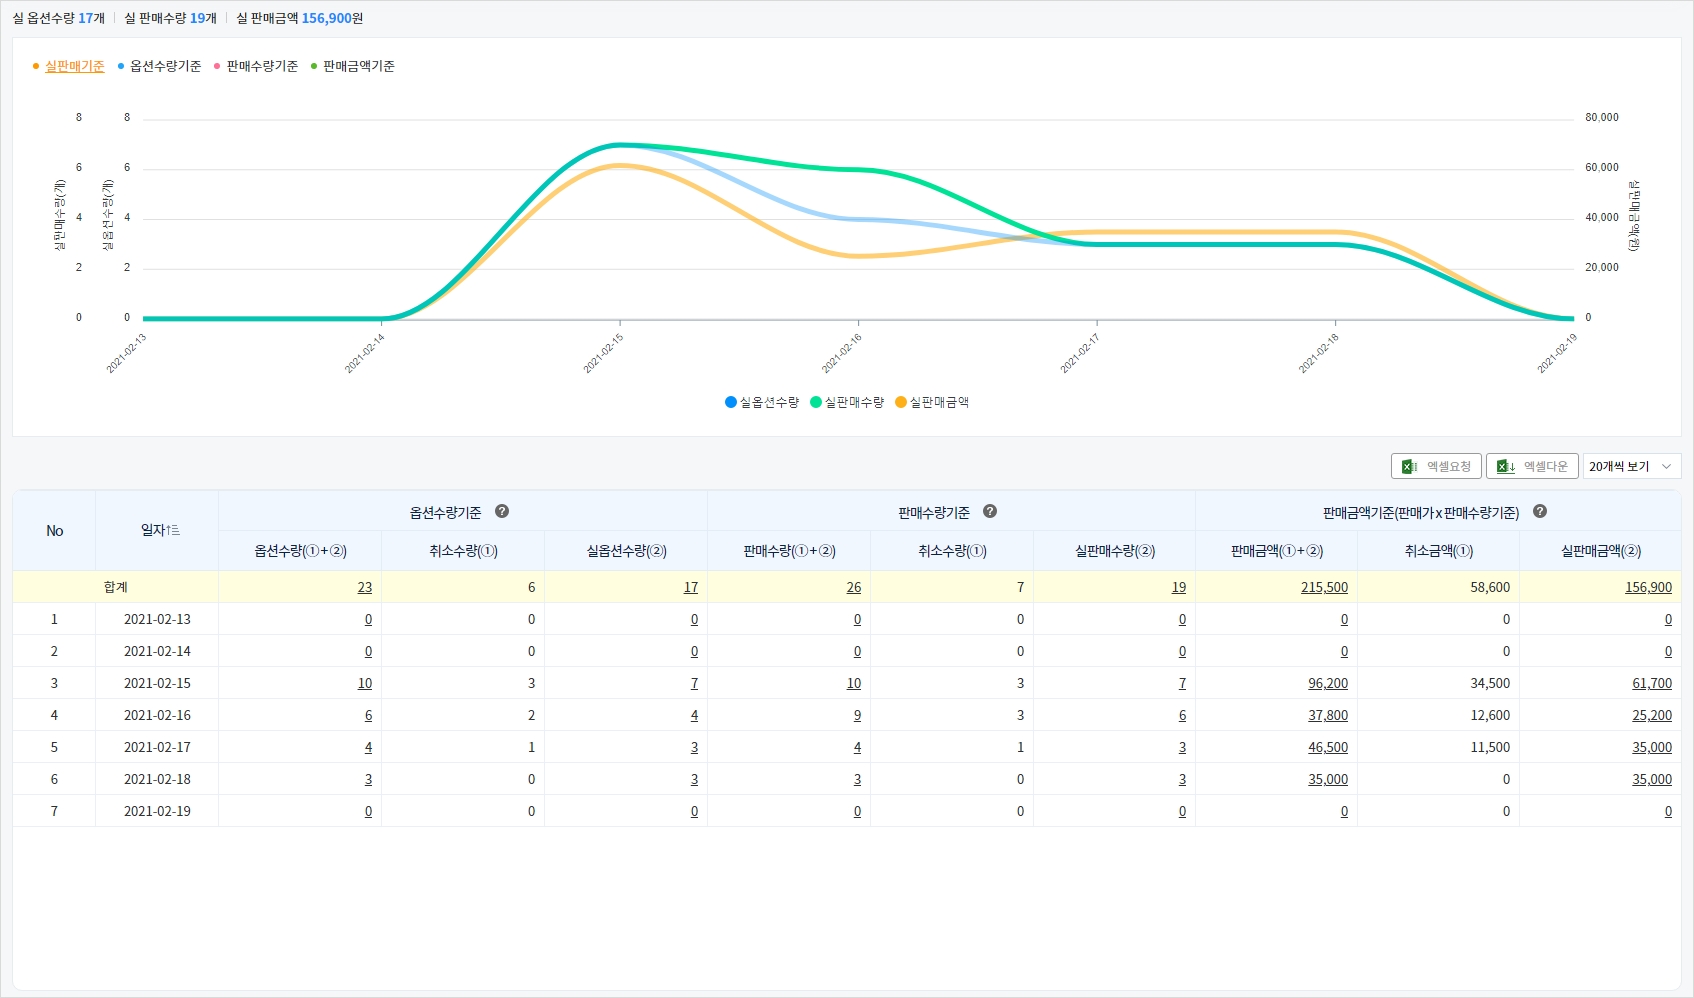The image size is (1694, 998).
Task: Click the 2021-02-14 date cell
Action: pos(157,651)
